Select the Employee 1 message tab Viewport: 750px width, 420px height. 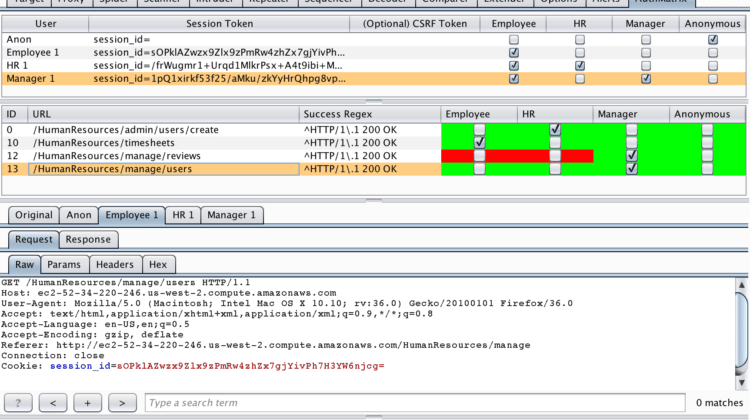pyautogui.click(x=132, y=215)
